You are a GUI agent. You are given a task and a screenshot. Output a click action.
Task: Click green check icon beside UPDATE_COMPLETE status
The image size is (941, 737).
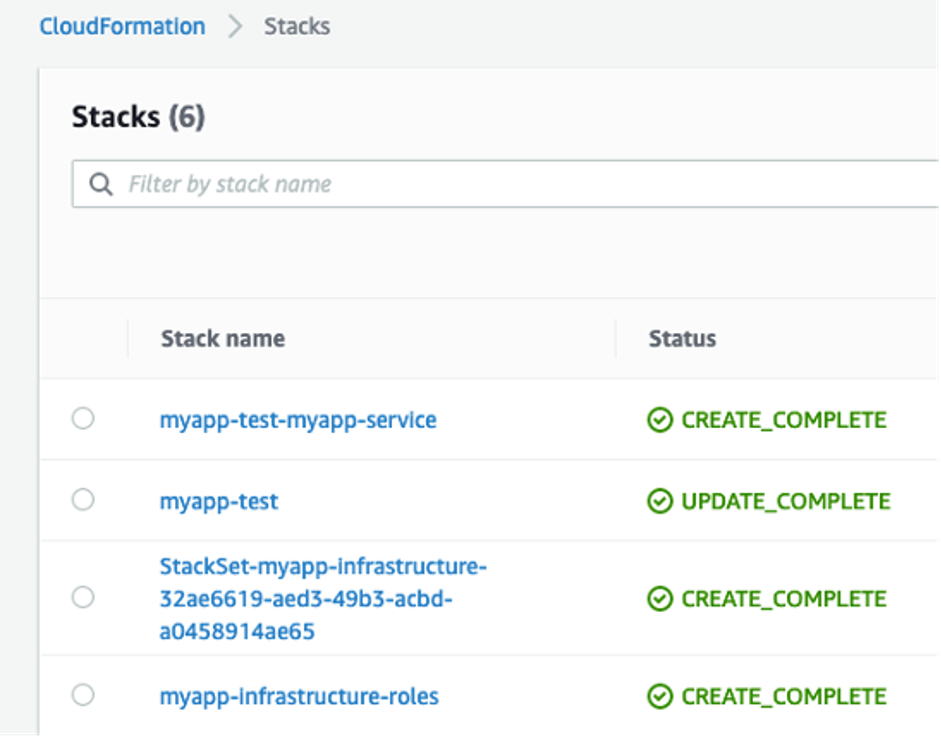pyautogui.click(x=660, y=501)
